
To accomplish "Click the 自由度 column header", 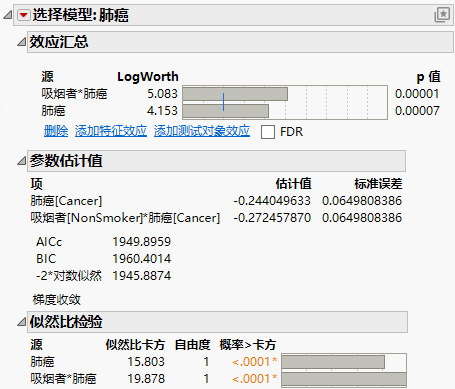I will pos(193,345).
